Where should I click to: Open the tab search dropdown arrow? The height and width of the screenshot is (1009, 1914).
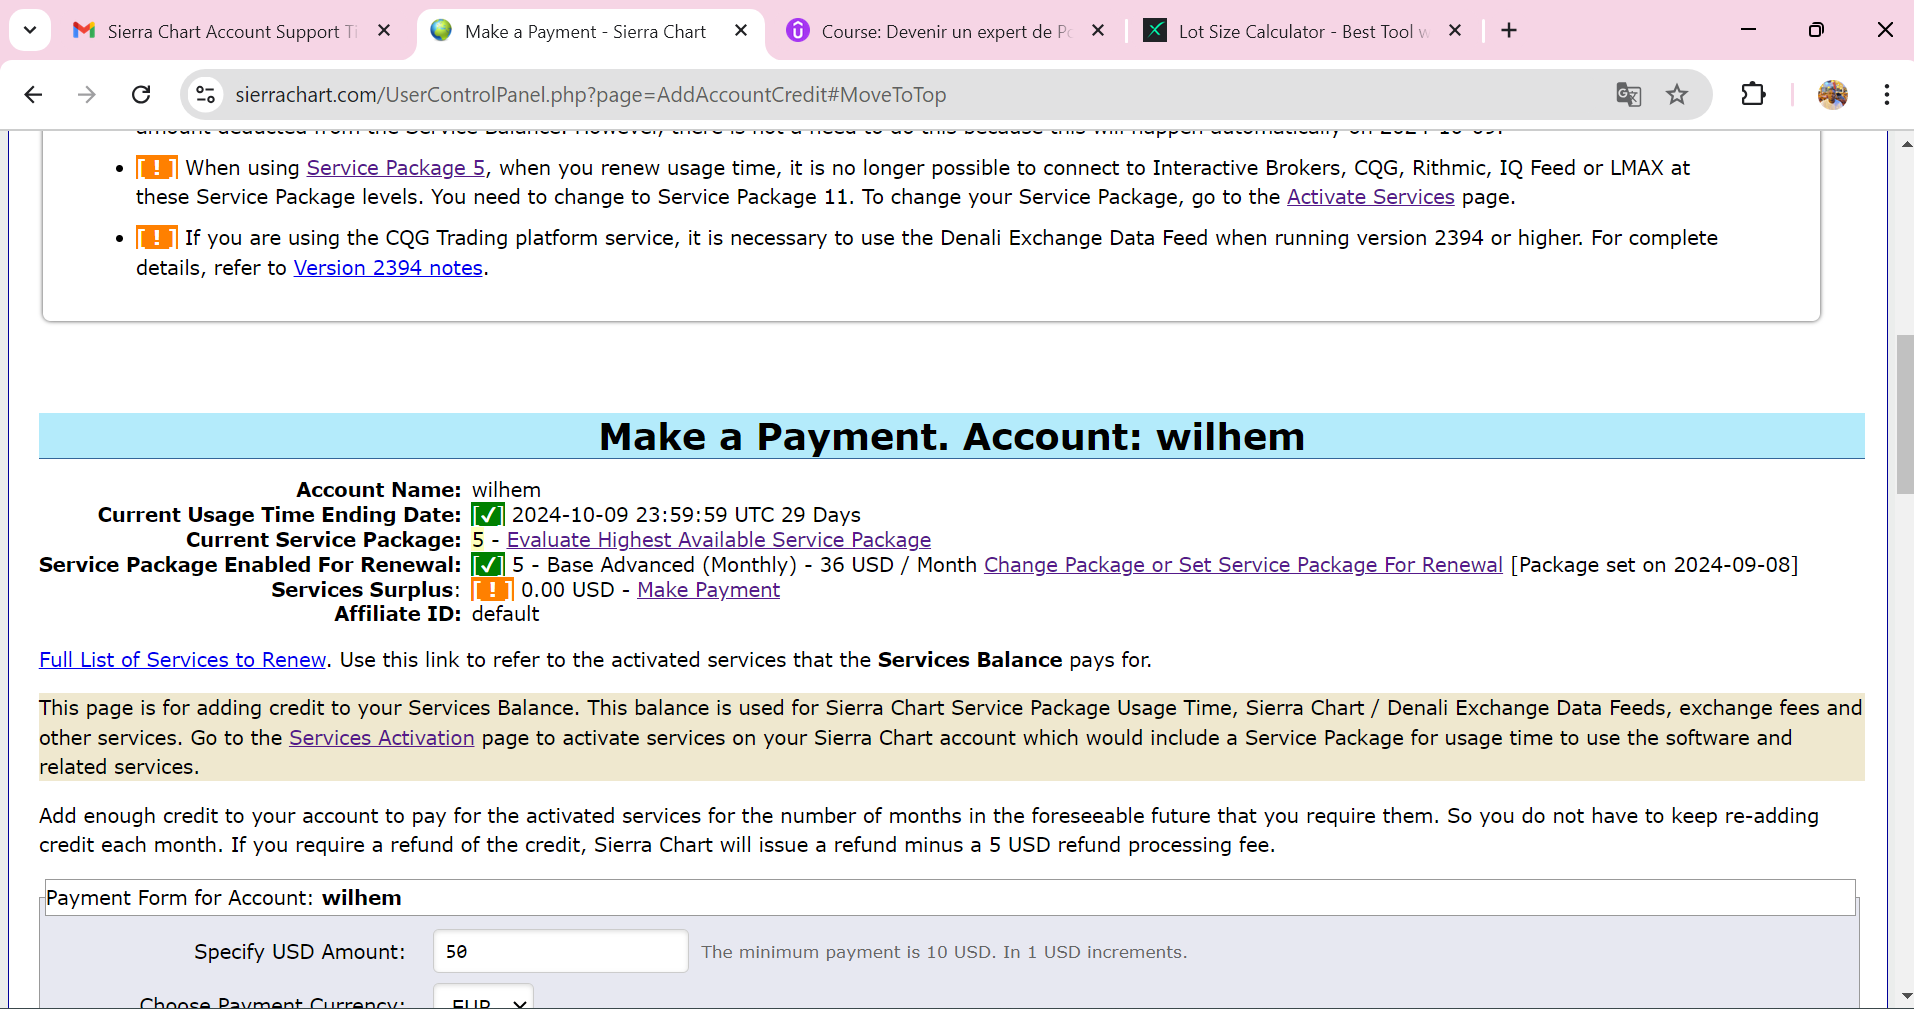pos(30,30)
